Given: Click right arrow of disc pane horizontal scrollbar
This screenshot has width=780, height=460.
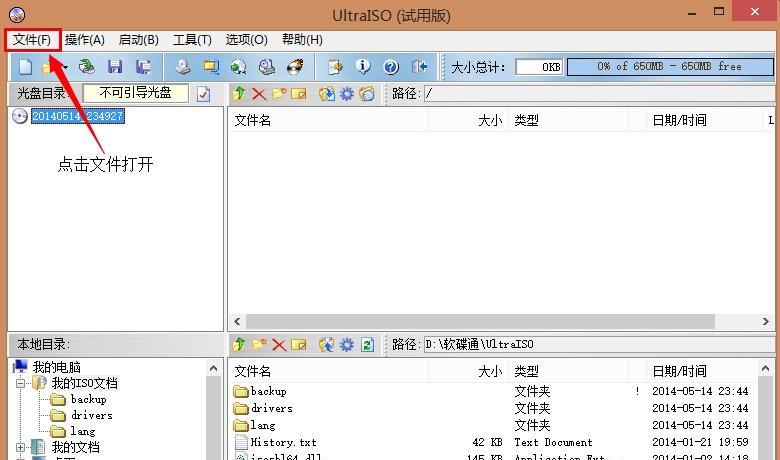Looking at the screenshot, I should (x=766, y=322).
